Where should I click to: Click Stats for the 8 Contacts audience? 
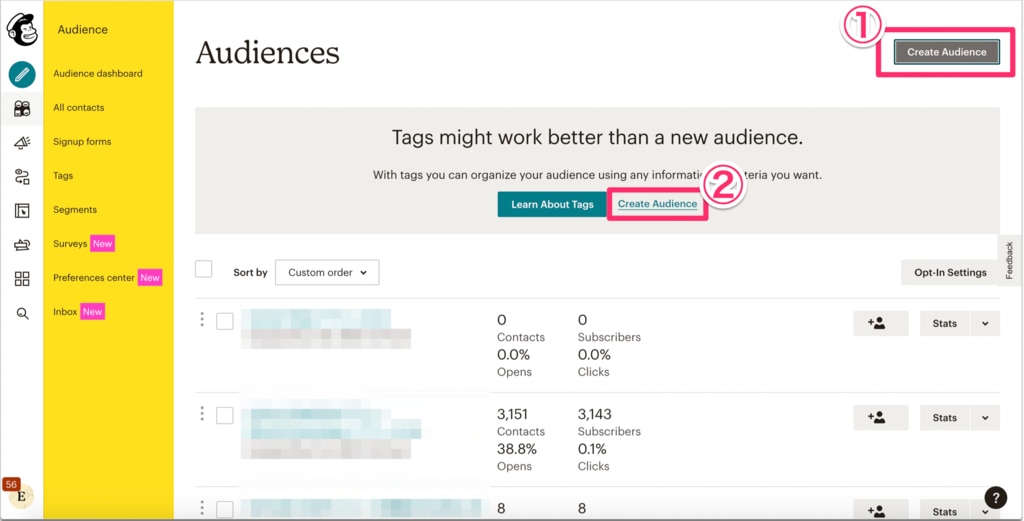[945, 511]
